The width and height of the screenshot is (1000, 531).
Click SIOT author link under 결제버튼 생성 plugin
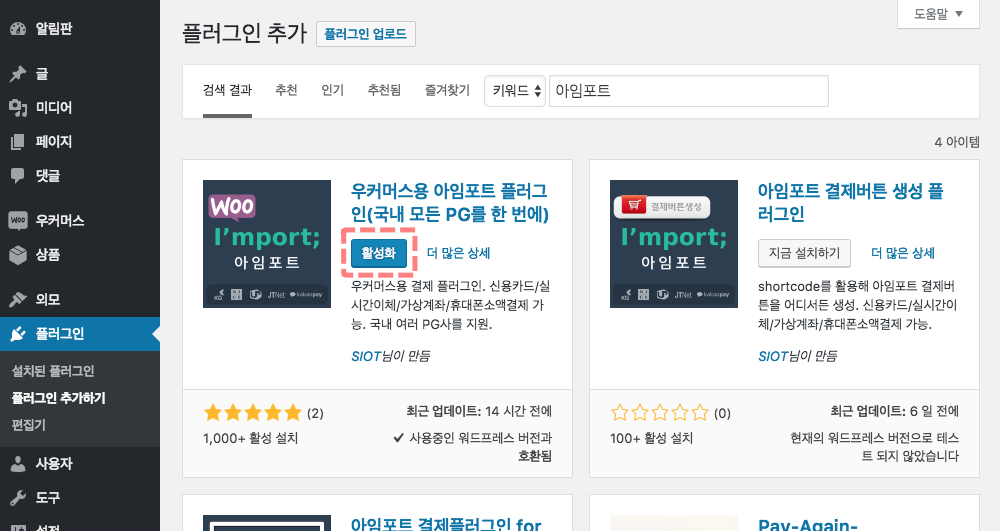click(773, 356)
